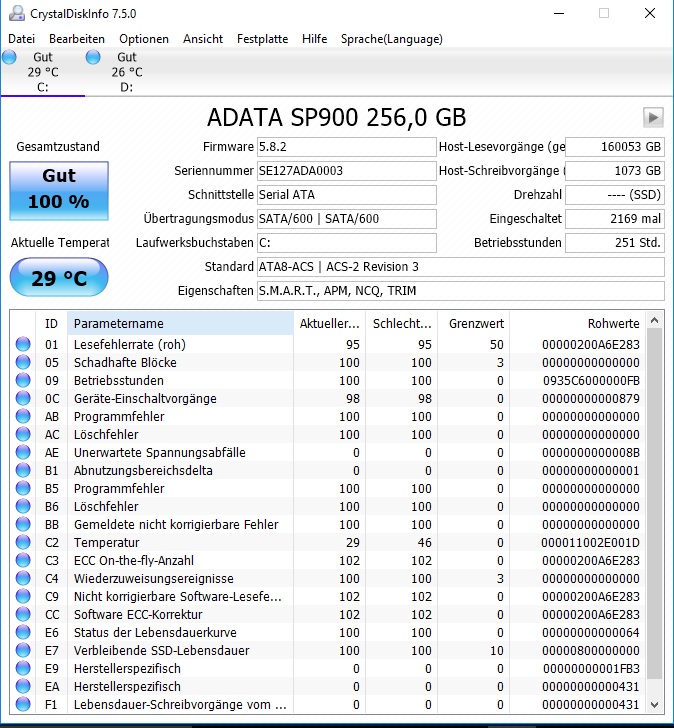This screenshot has width=674, height=728.
Task: Click the Grenzwert column header
Action: click(x=474, y=324)
